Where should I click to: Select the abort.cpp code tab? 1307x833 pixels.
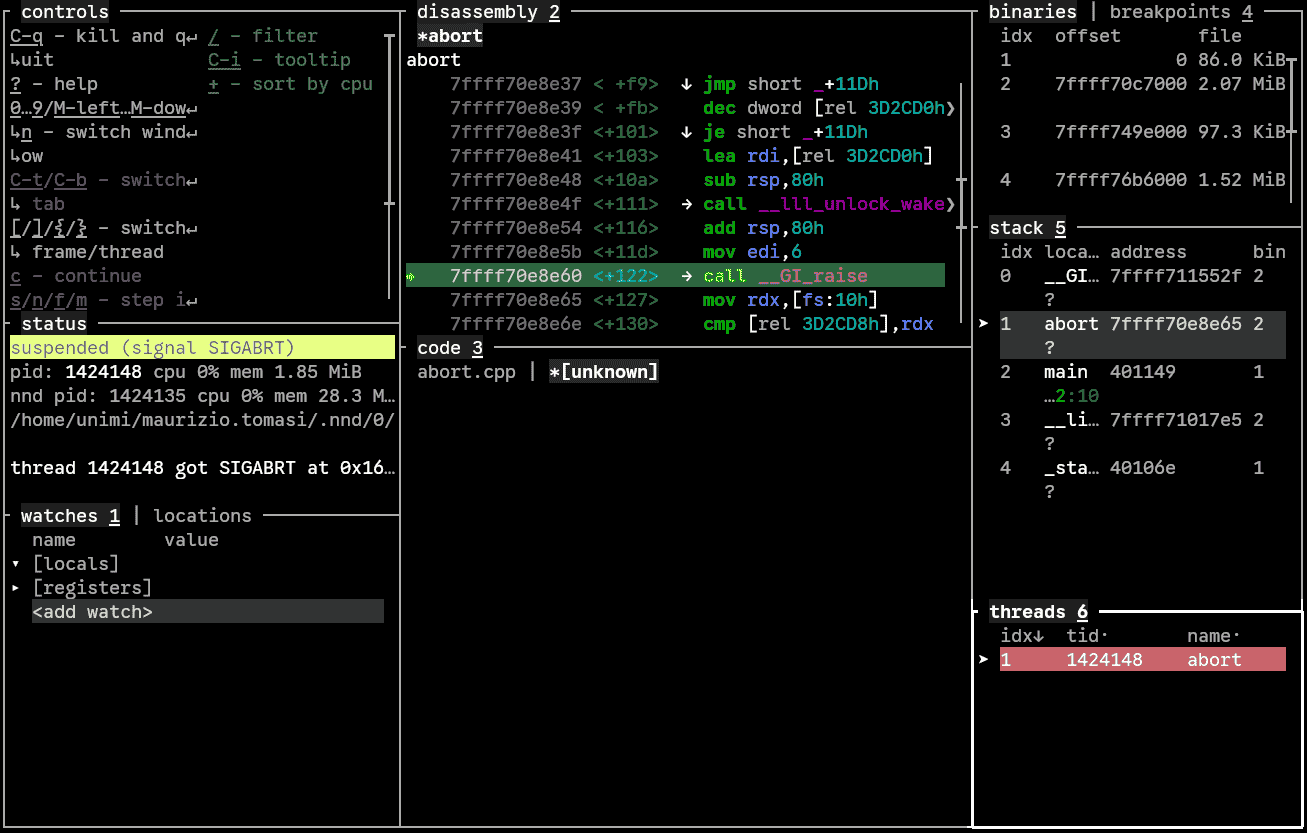(466, 372)
